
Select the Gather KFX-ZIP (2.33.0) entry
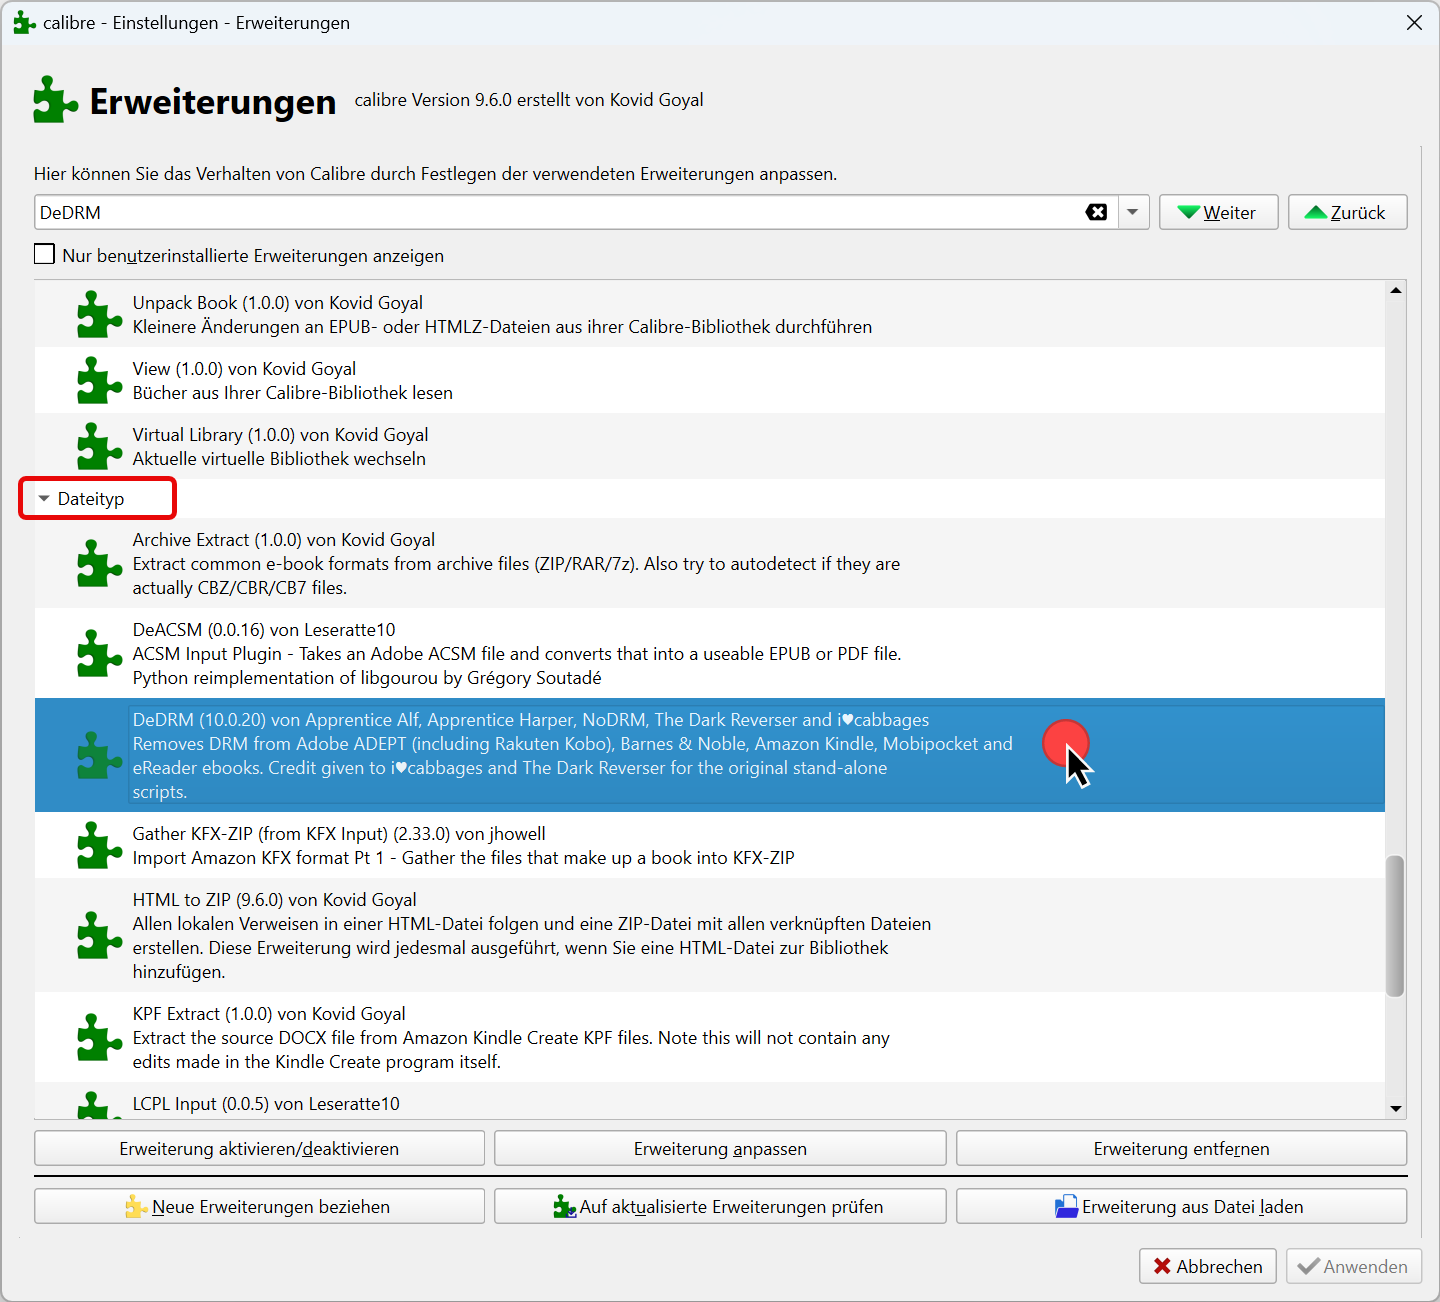click(x=710, y=845)
